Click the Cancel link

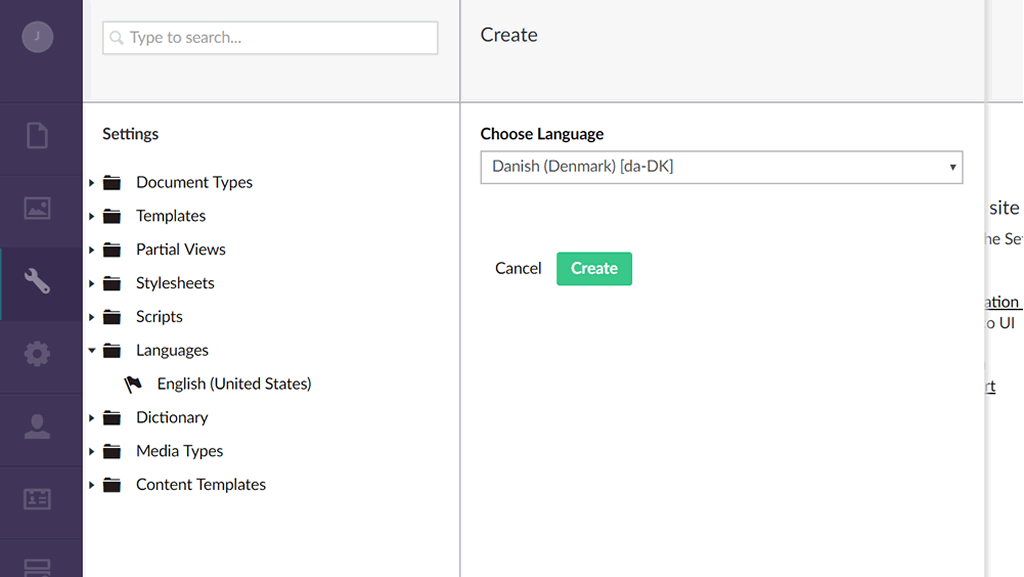click(518, 268)
